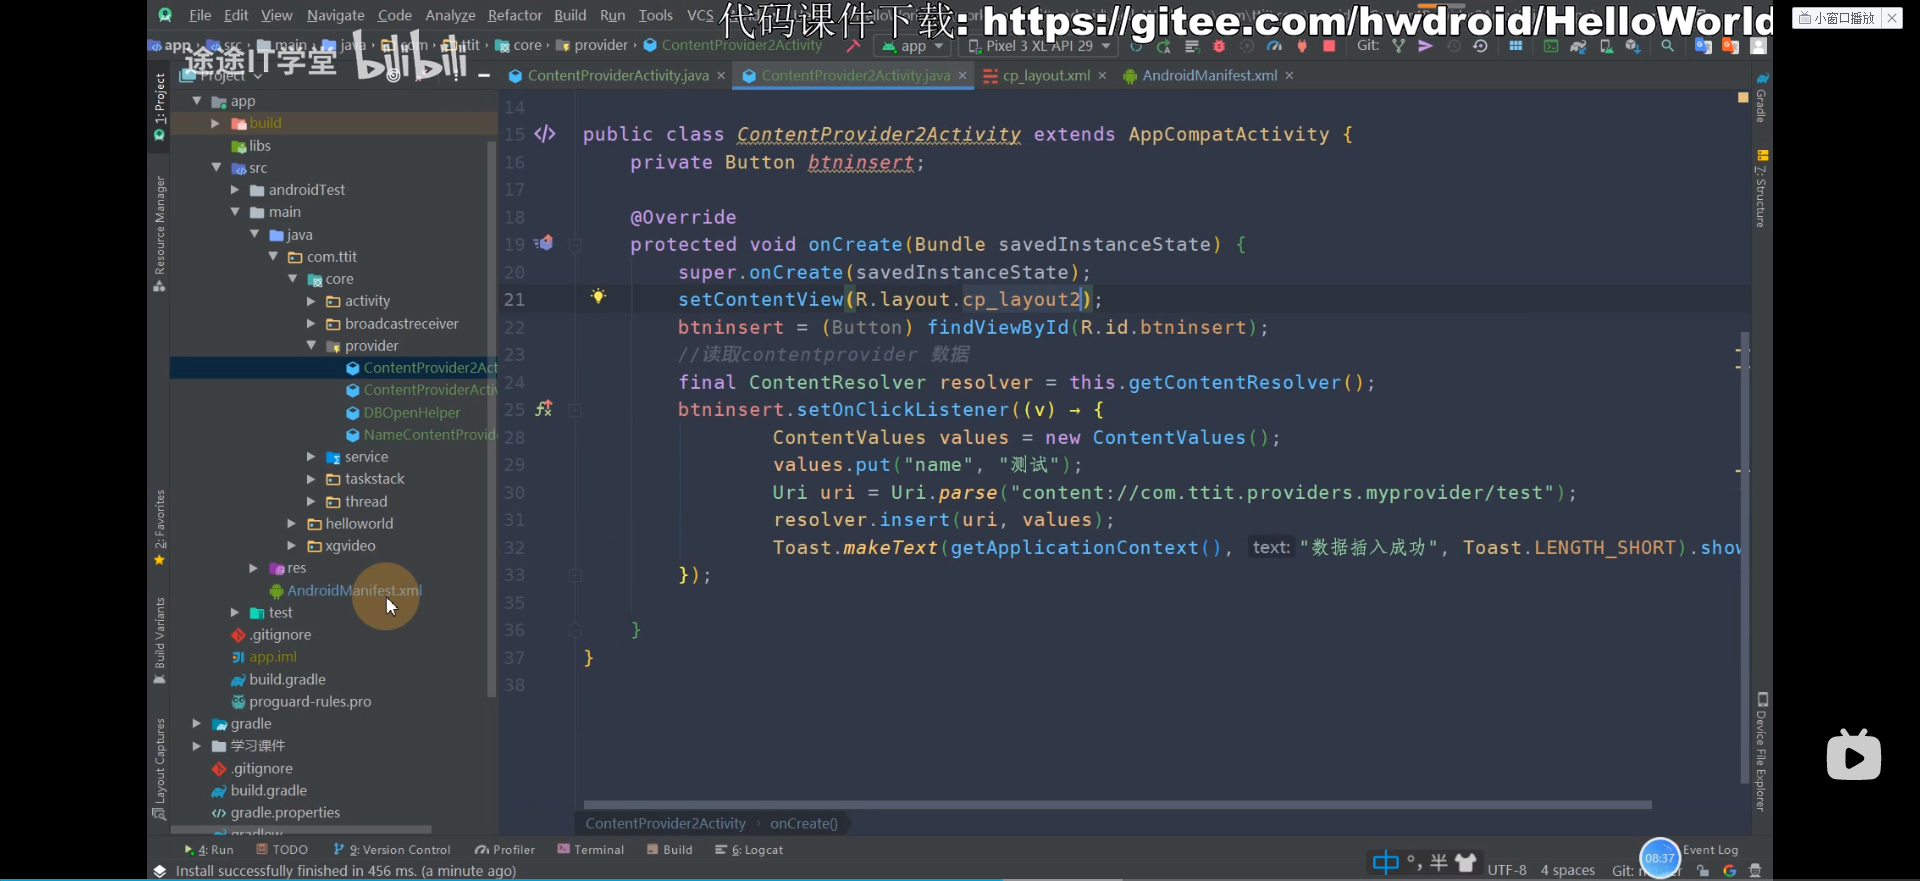Open the Gradle tool window
This screenshot has width=1920, height=881.
(1761, 99)
